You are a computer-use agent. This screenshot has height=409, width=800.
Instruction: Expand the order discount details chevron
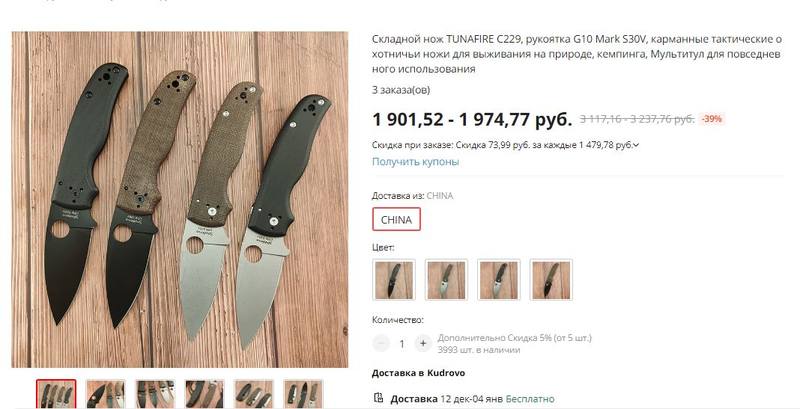(x=636, y=145)
